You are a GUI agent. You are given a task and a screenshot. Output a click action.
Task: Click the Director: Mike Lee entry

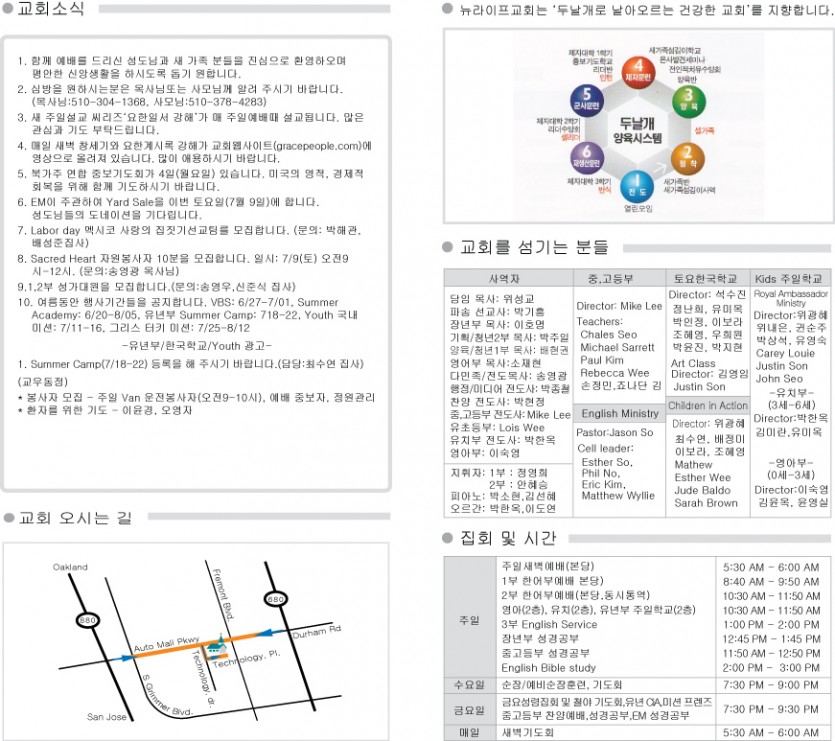[x=619, y=306]
